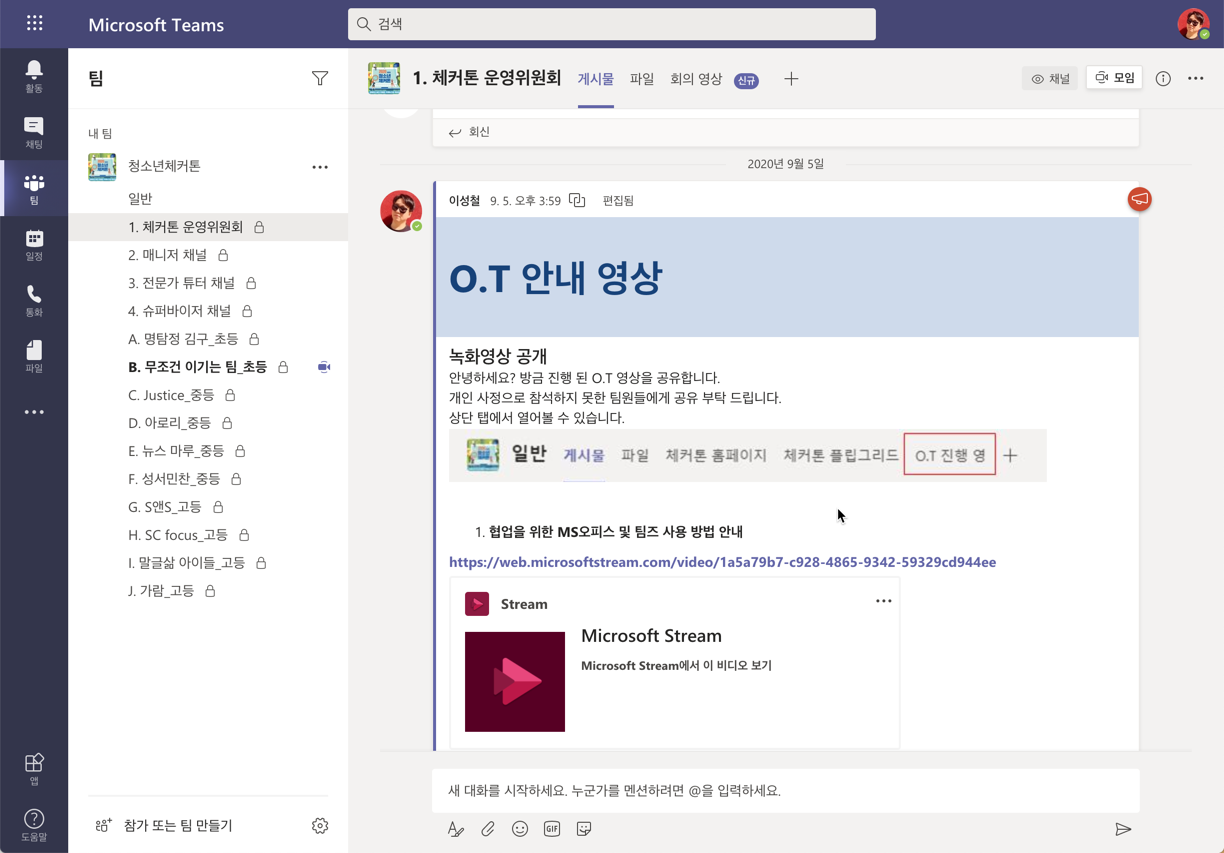
Task: Attach a file with the paperclip icon
Action: (488, 829)
